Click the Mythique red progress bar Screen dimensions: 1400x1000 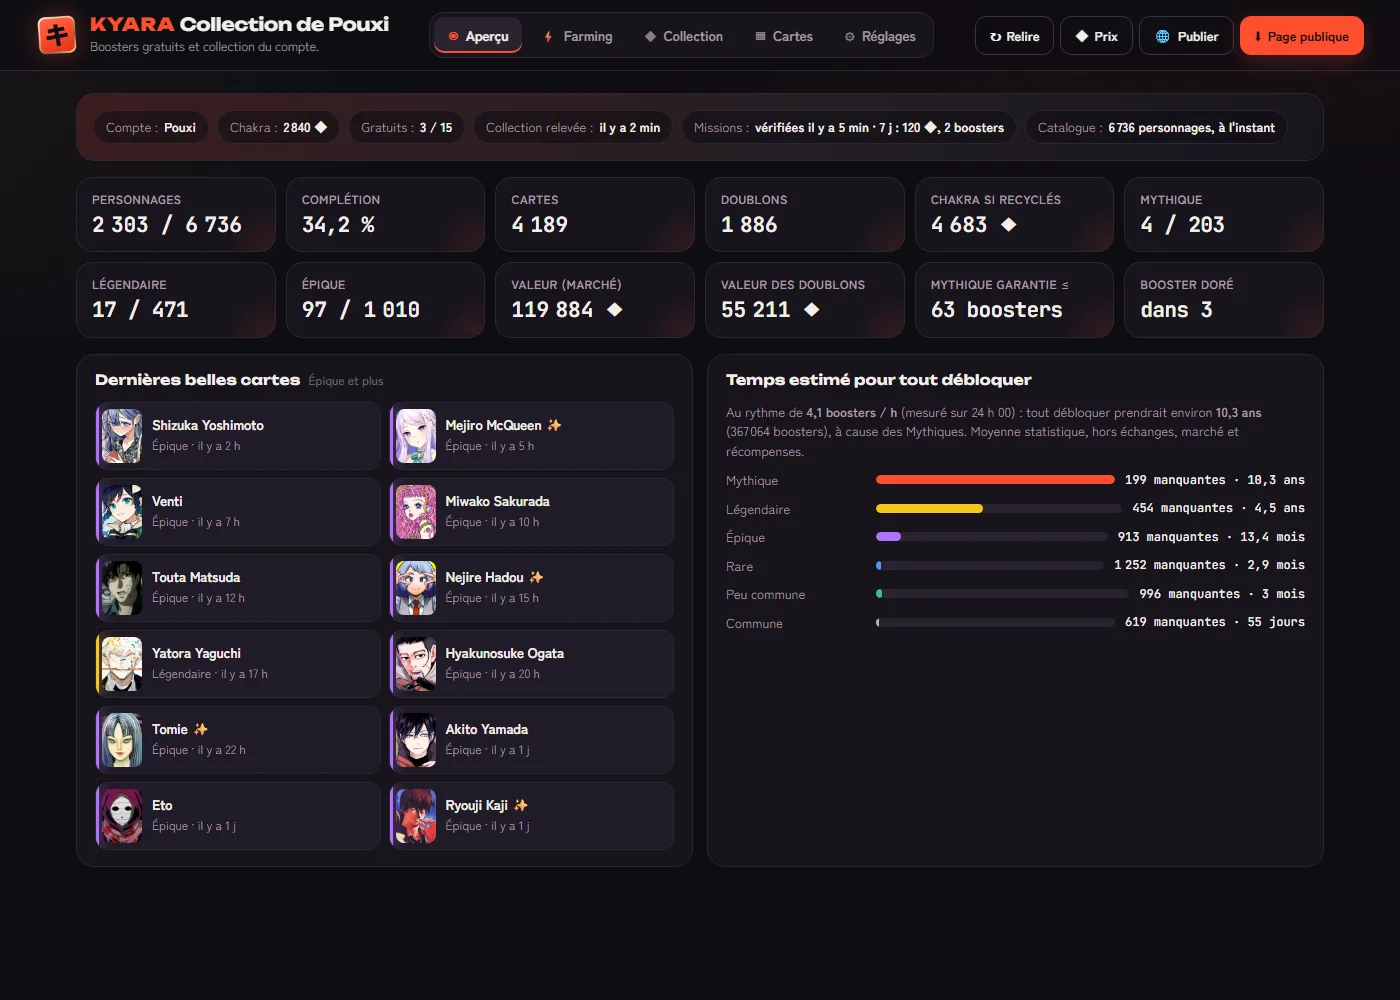tap(995, 480)
